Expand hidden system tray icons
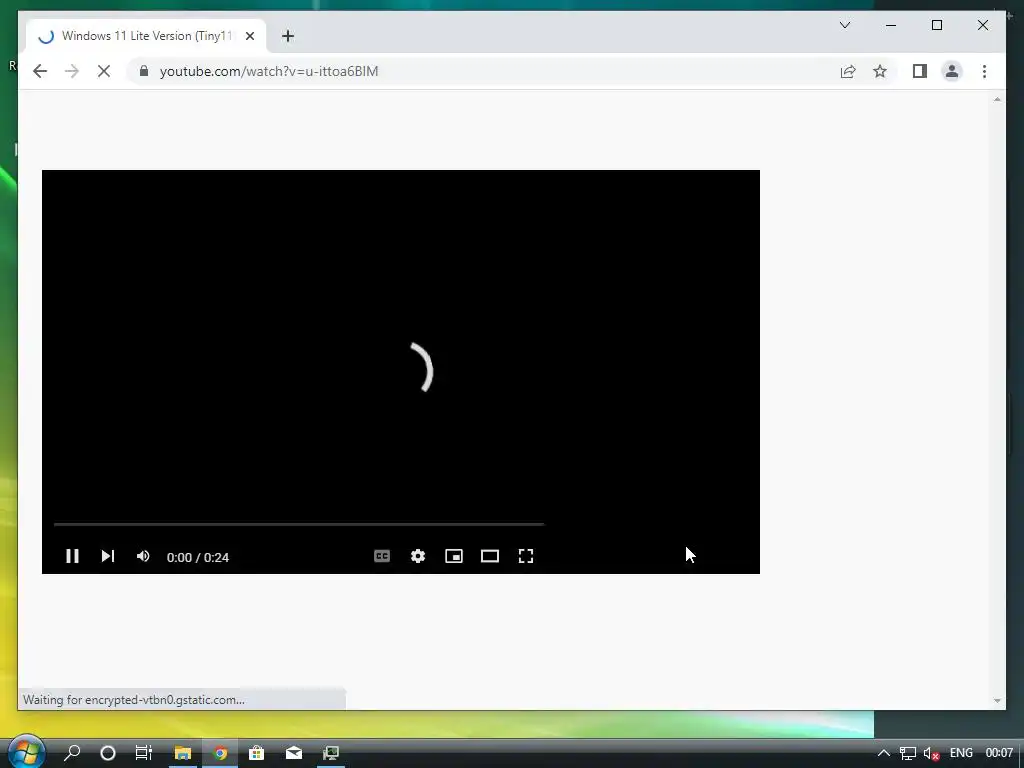This screenshot has width=1024, height=768. tap(883, 753)
